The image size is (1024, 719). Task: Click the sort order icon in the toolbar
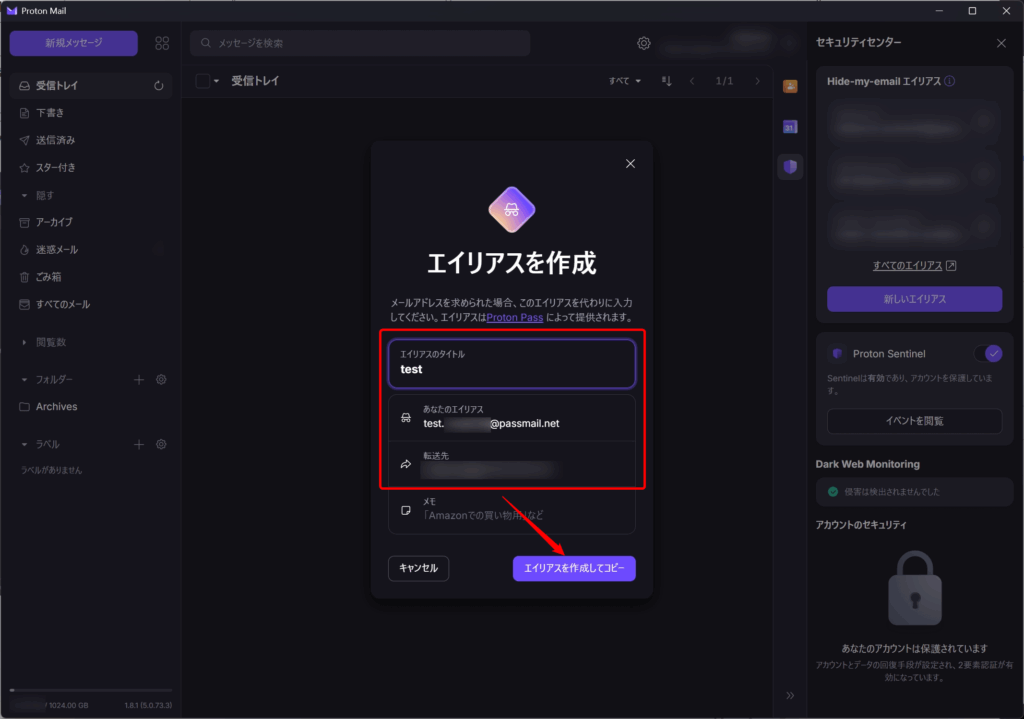pyautogui.click(x=666, y=81)
